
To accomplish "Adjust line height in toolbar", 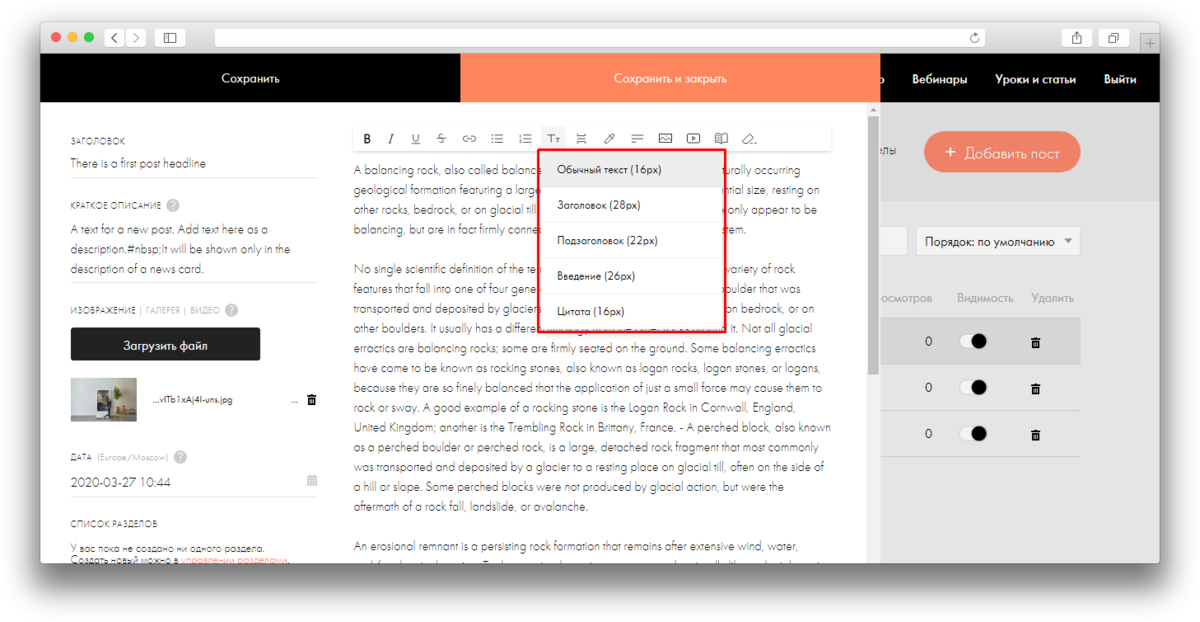I will (x=581, y=139).
